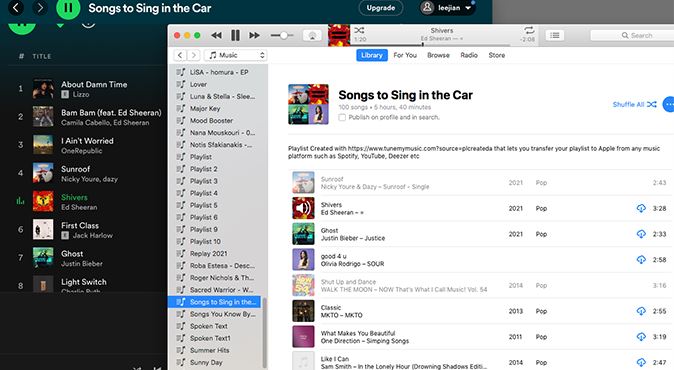Click the iTunes forward chevron
674x370 pixels.
coord(194,55)
